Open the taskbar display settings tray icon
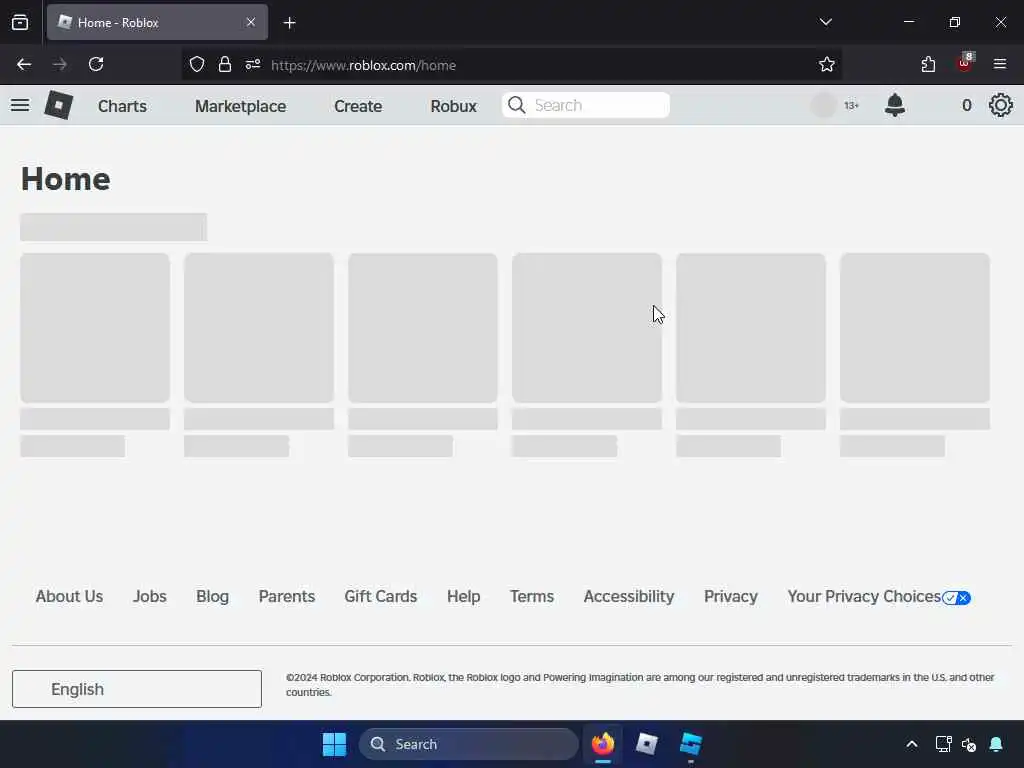The image size is (1024, 768). [943, 744]
